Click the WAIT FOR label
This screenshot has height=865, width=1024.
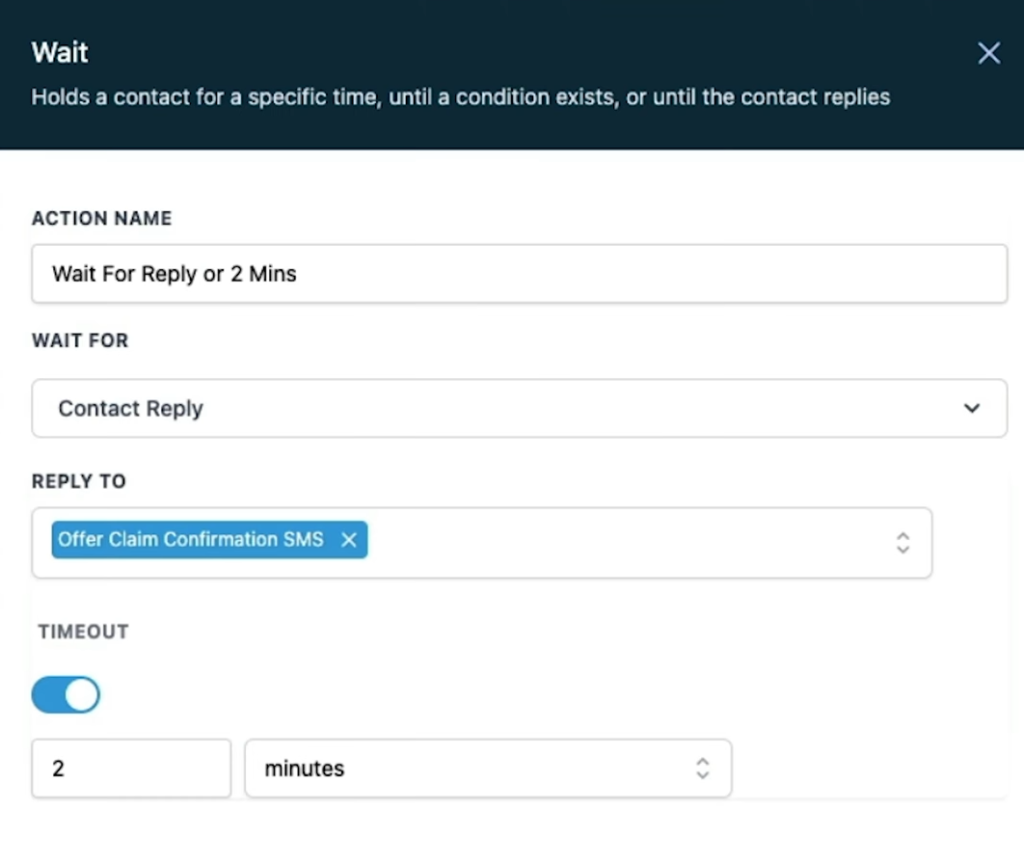[80, 340]
